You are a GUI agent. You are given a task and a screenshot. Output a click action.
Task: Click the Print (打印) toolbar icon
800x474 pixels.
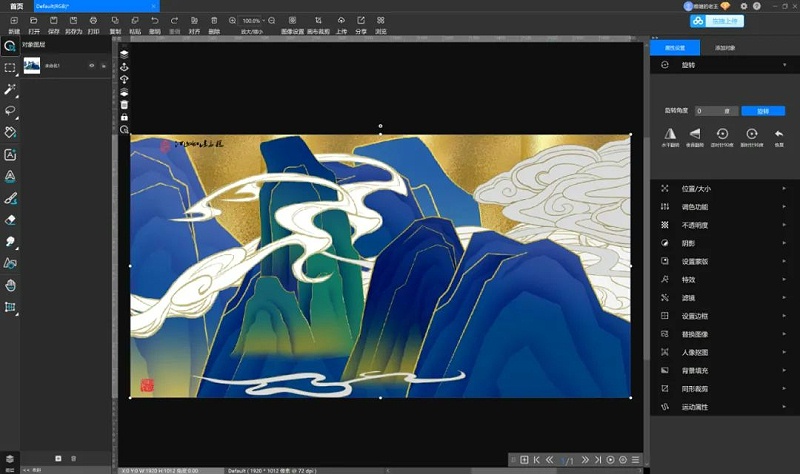(93, 20)
